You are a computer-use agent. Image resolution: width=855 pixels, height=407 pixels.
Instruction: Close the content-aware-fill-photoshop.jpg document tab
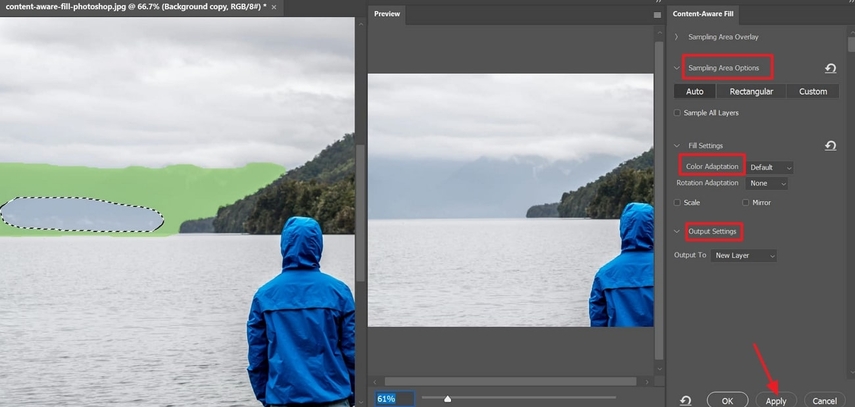(277, 7)
